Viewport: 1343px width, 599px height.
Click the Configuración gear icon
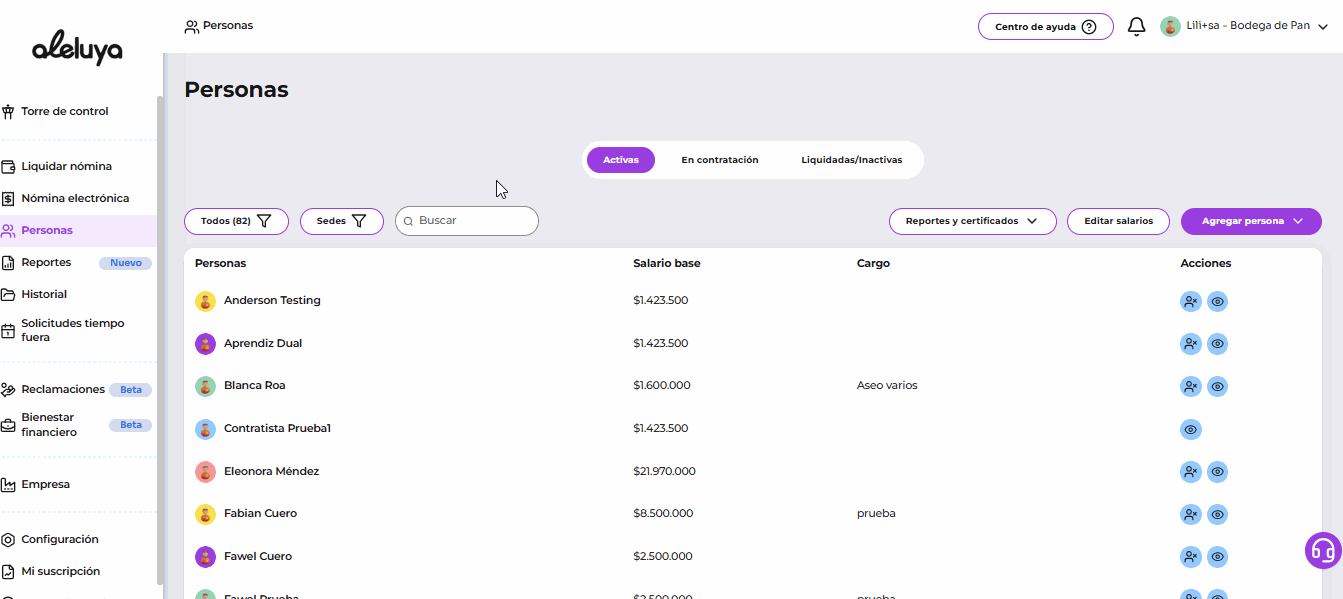click(x=9, y=540)
